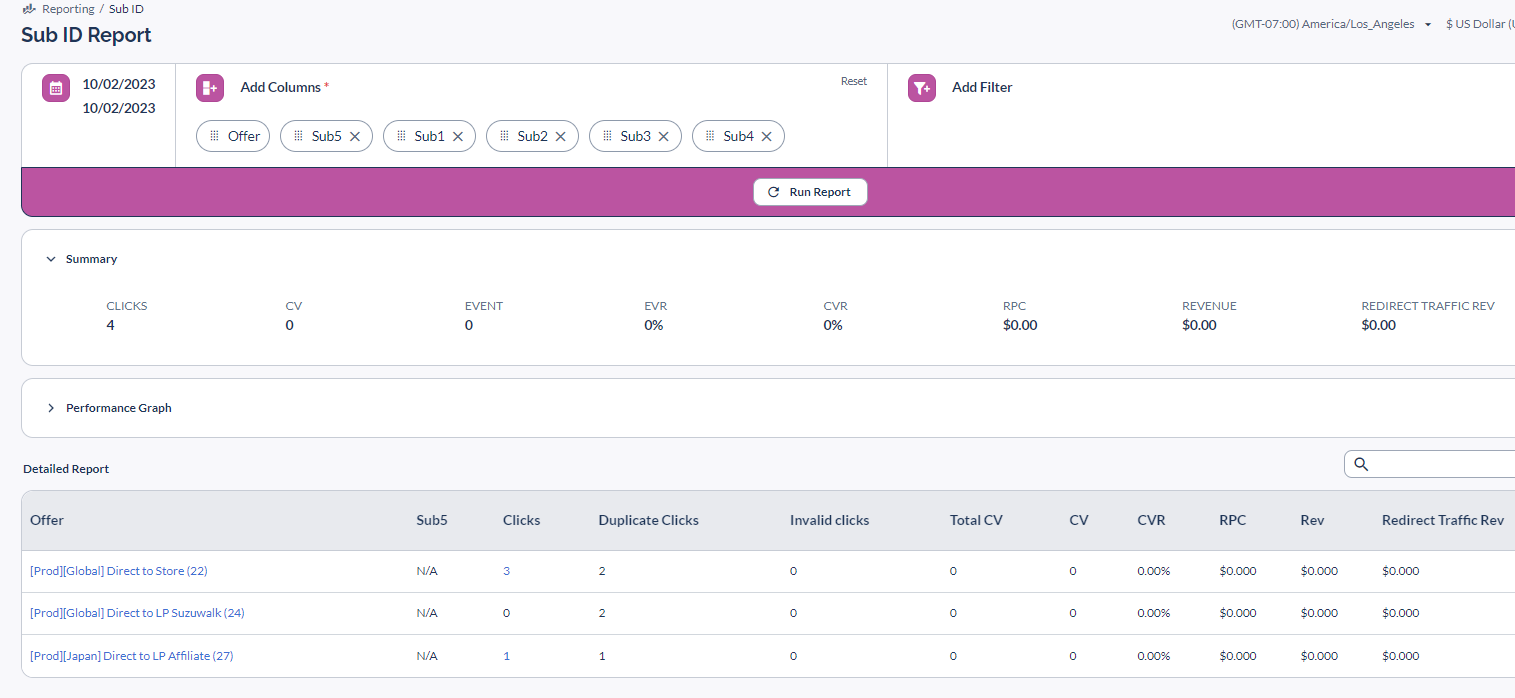Remove the Sub5 column chip

point(355,137)
